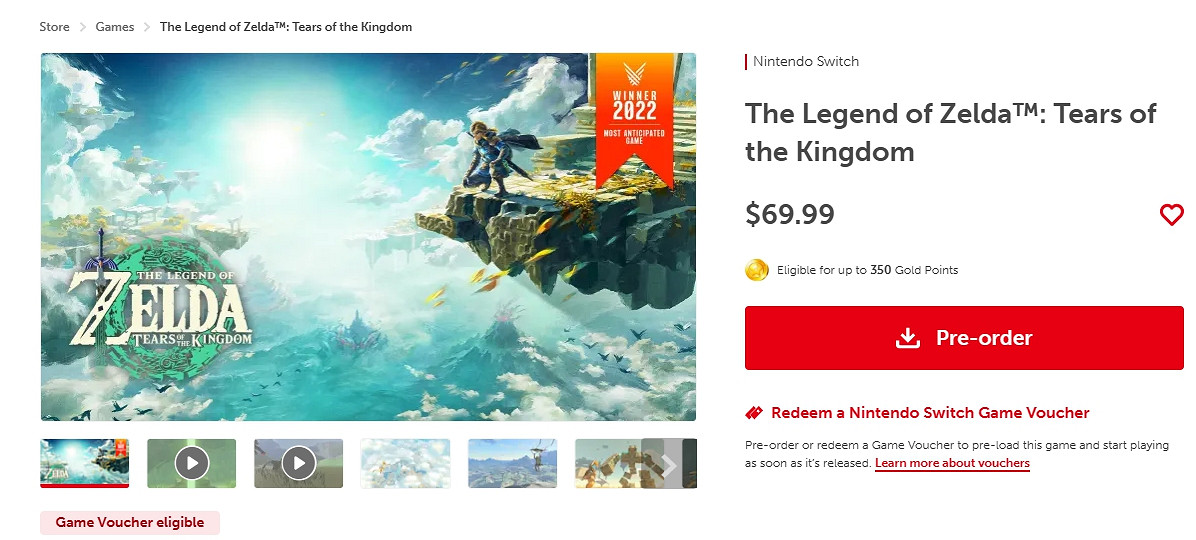Select the Link skydiving clouds thumbnail
Screen dimensions: 1196x540
pos(405,463)
